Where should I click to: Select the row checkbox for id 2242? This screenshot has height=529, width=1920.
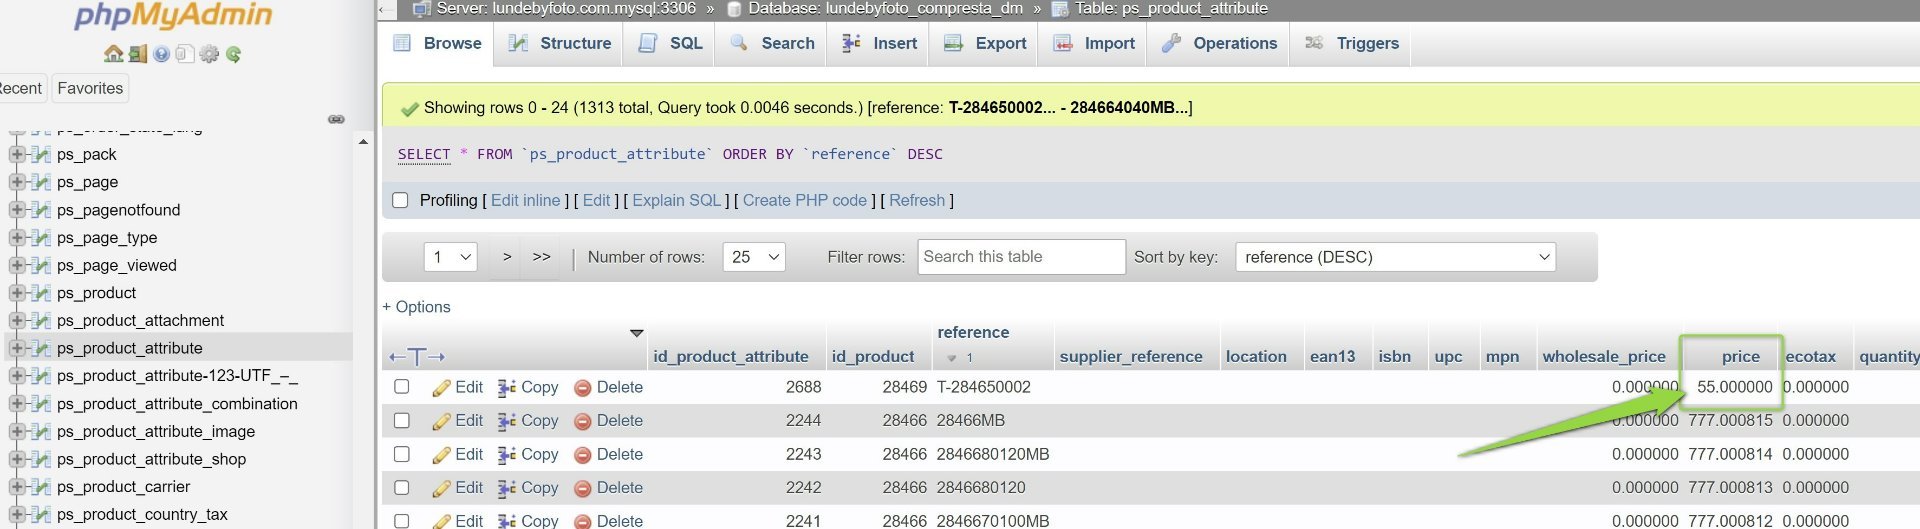click(x=402, y=488)
